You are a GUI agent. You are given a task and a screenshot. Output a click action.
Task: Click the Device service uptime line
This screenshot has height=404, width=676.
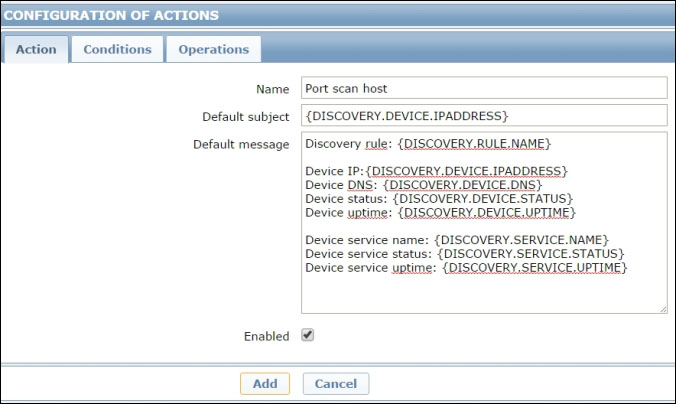466,268
